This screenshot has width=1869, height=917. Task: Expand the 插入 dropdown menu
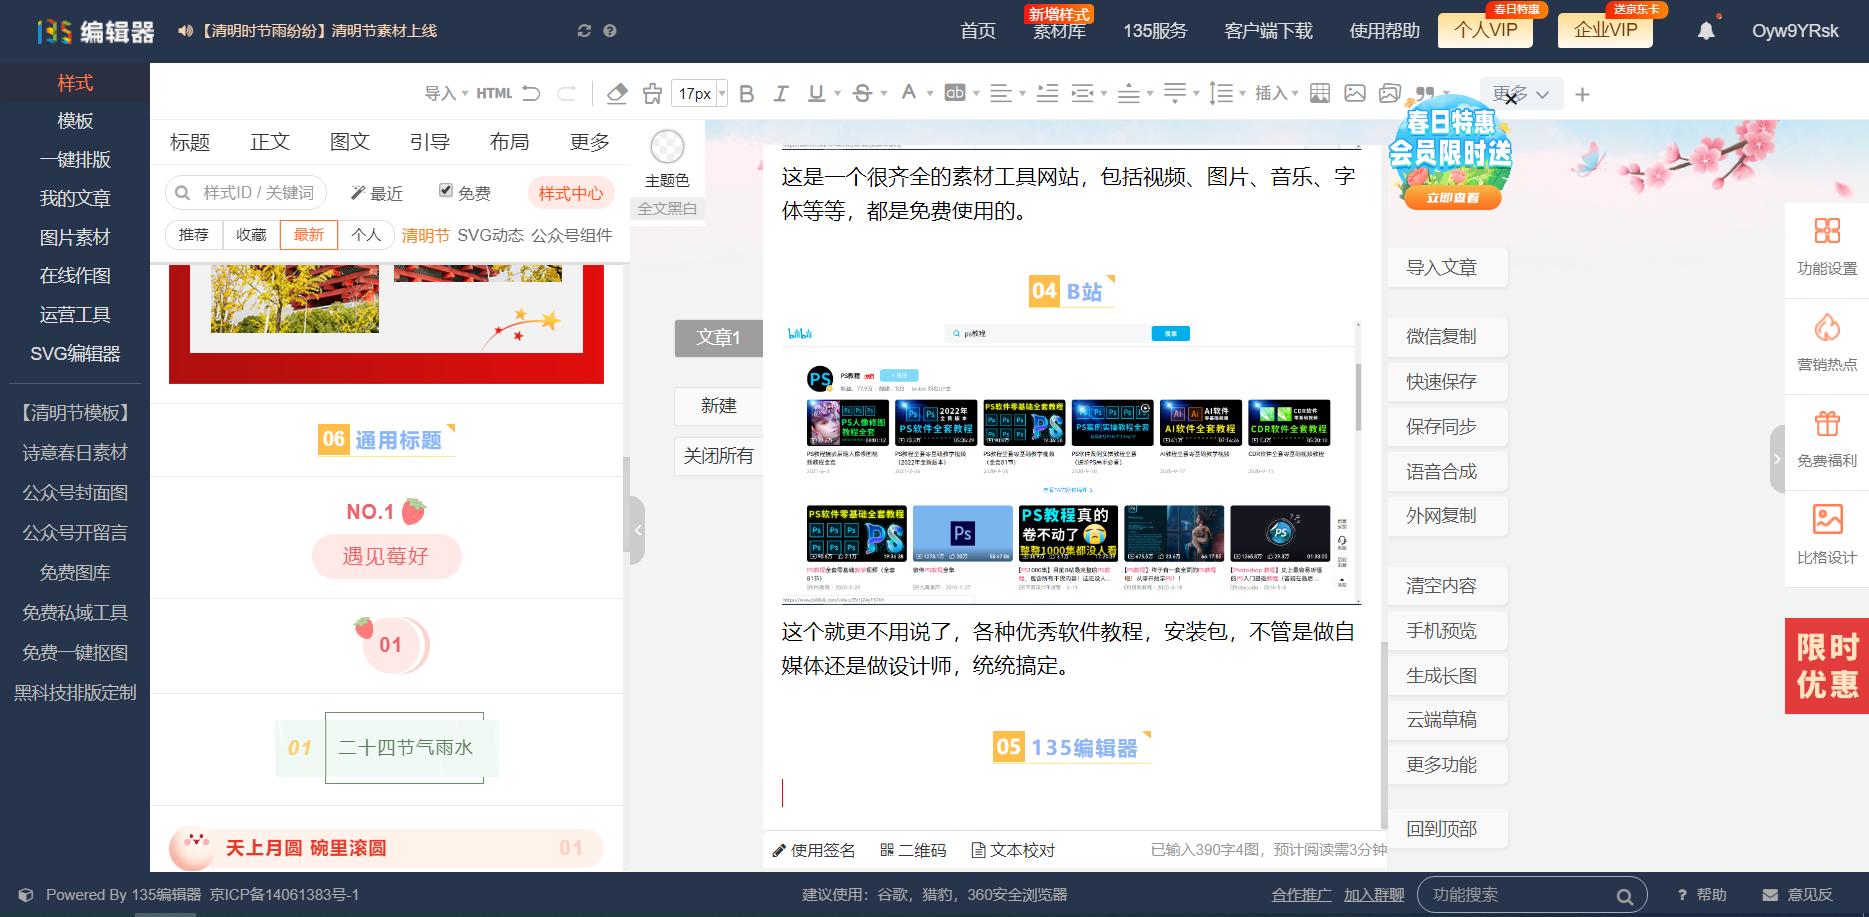(x=1278, y=93)
